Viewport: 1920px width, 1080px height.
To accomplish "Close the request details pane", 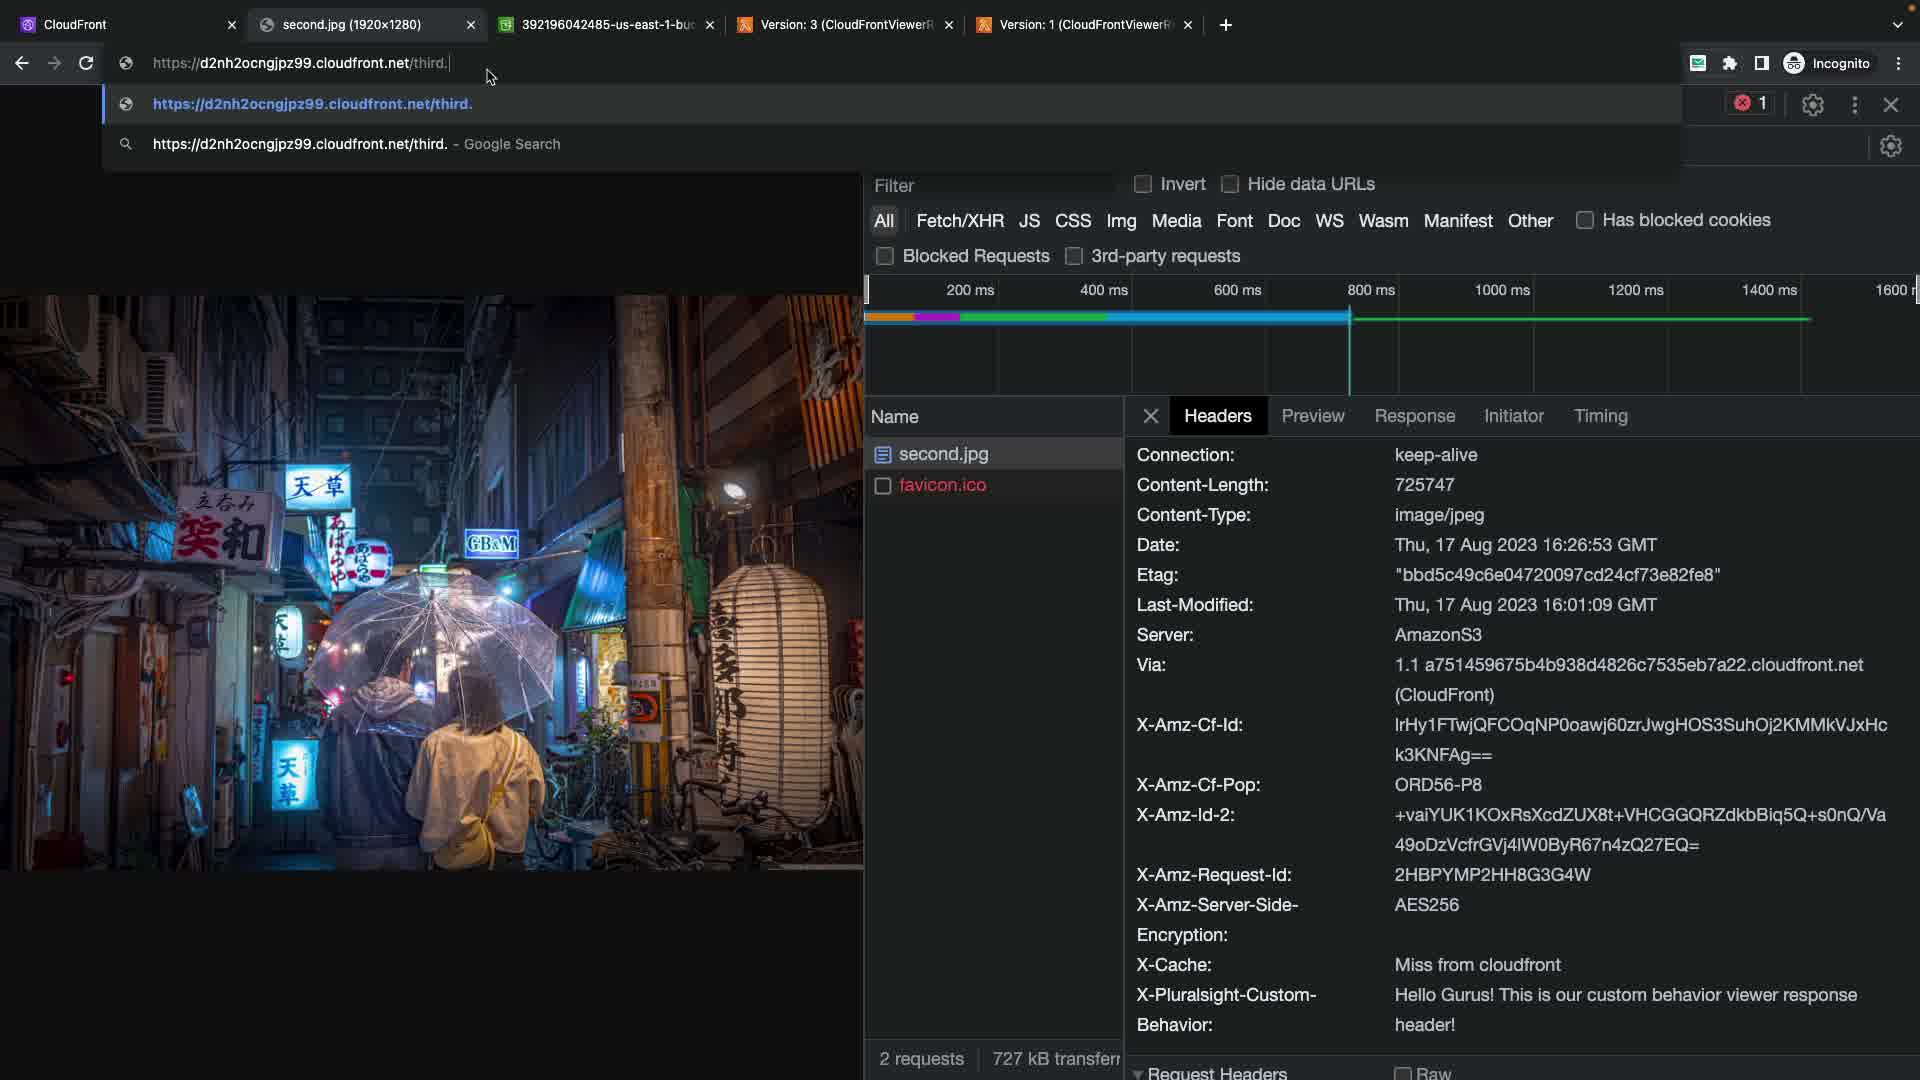I will coord(1151,416).
